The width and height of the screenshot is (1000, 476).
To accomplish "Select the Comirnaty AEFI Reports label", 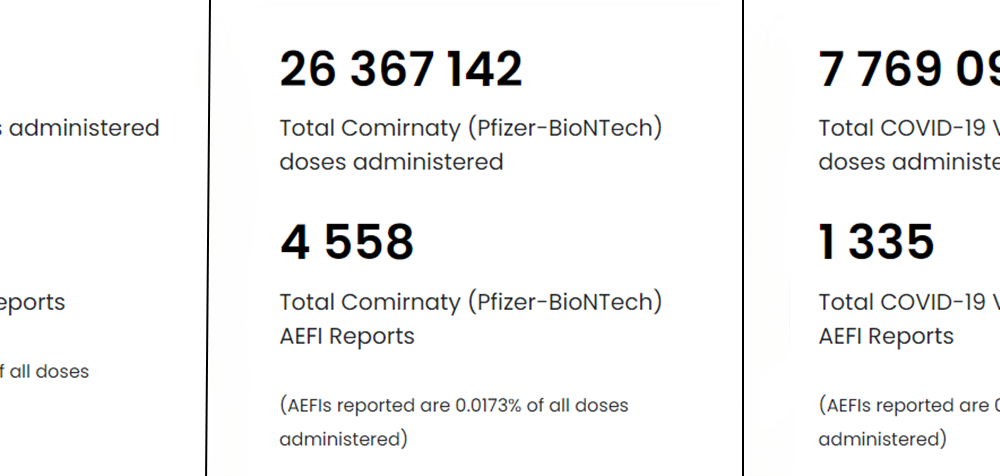I will (x=470, y=318).
